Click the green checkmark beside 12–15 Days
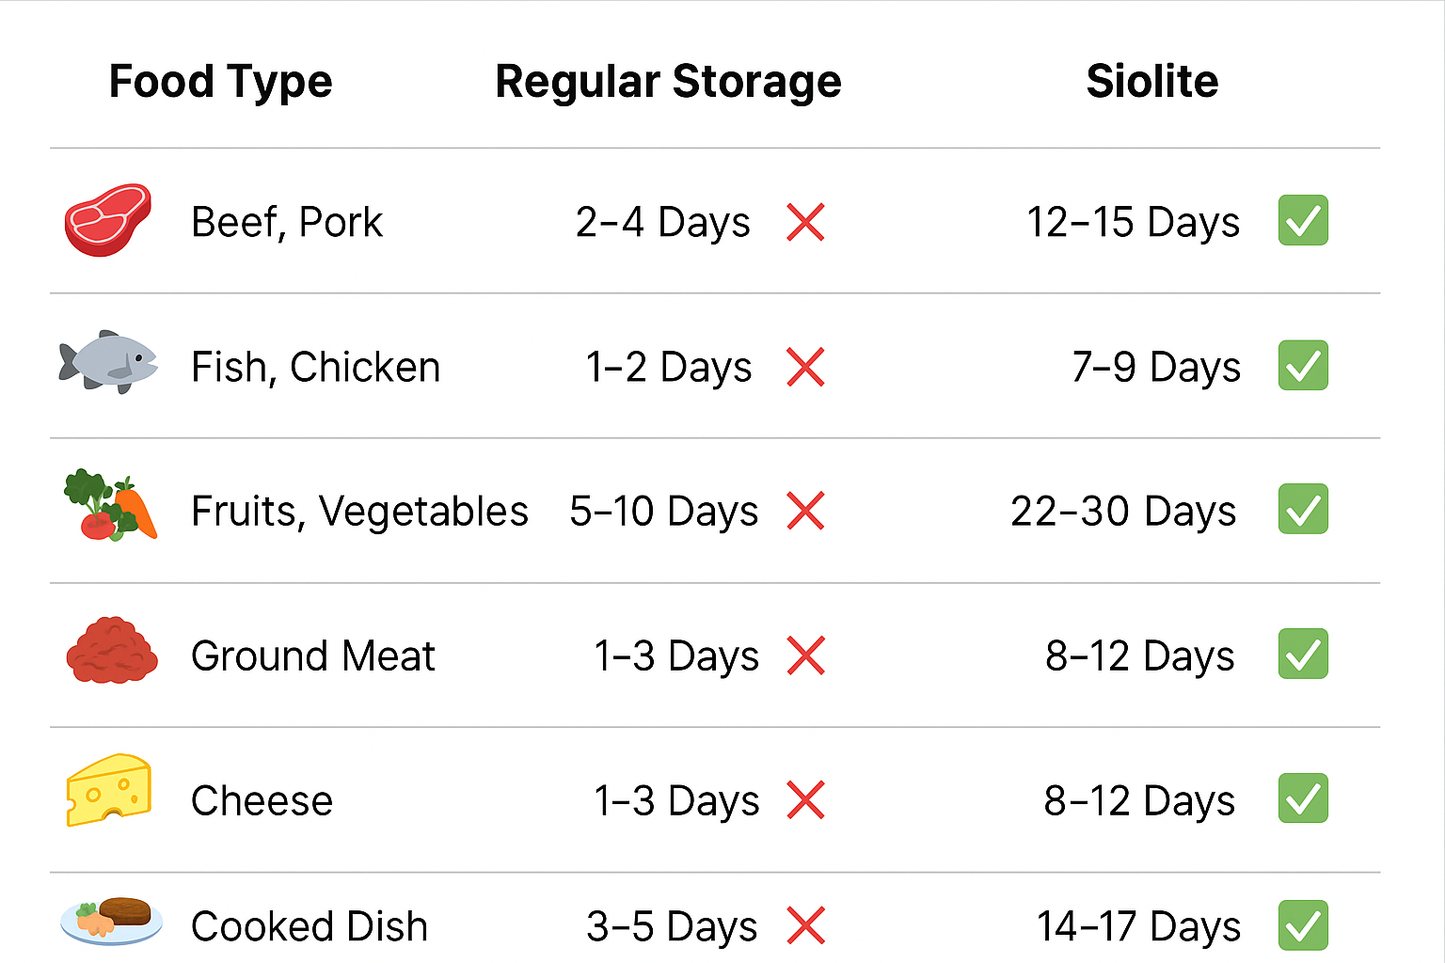Viewport: 1445px width, 963px height. (x=1303, y=221)
